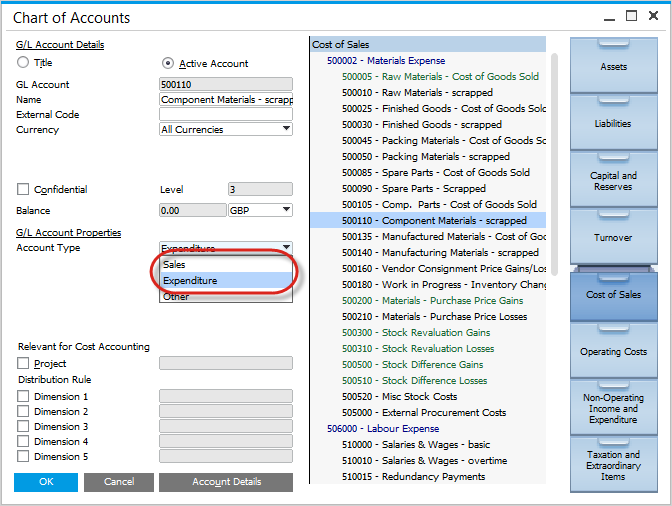Viewport: 672px width, 506px height.
Task: Open the Assets account drawer
Action: pos(613,66)
